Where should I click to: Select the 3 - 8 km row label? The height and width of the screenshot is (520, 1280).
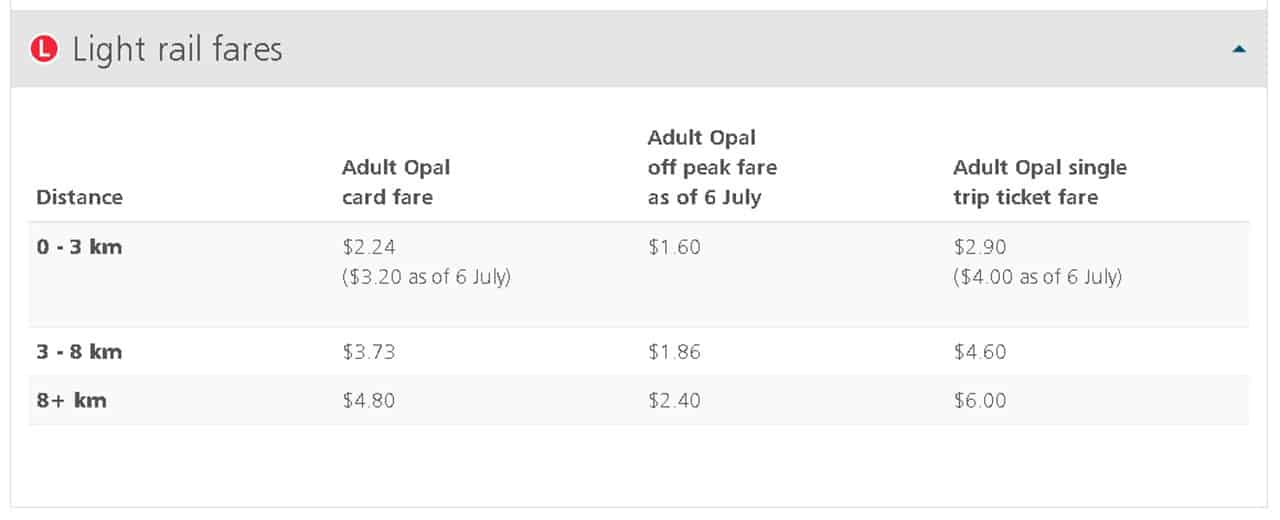79,352
